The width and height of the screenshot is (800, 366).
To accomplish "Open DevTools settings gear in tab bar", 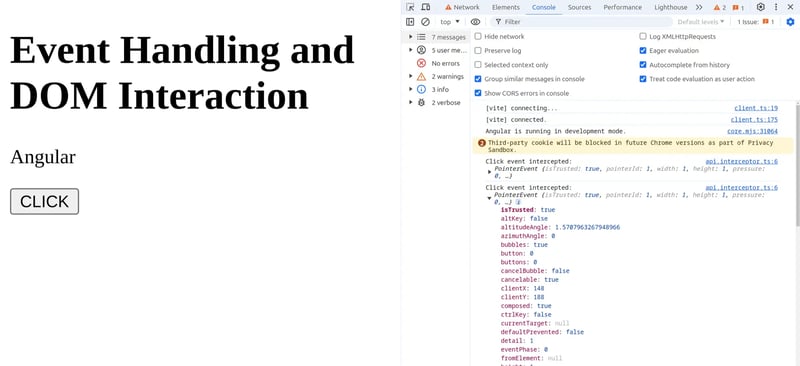I will pos(760,7).
